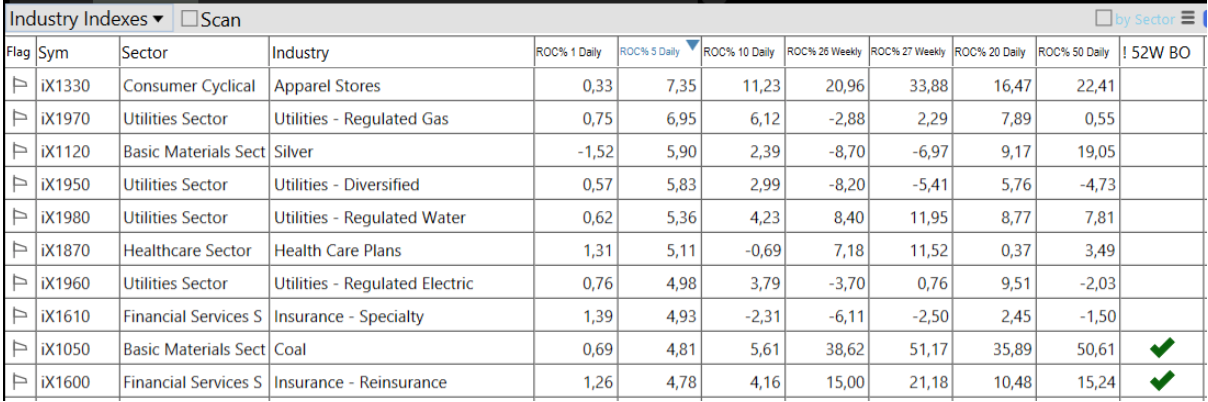
Task: Click the green checkmark for Insurance - Reinsurance
Action: (1161, 381)
